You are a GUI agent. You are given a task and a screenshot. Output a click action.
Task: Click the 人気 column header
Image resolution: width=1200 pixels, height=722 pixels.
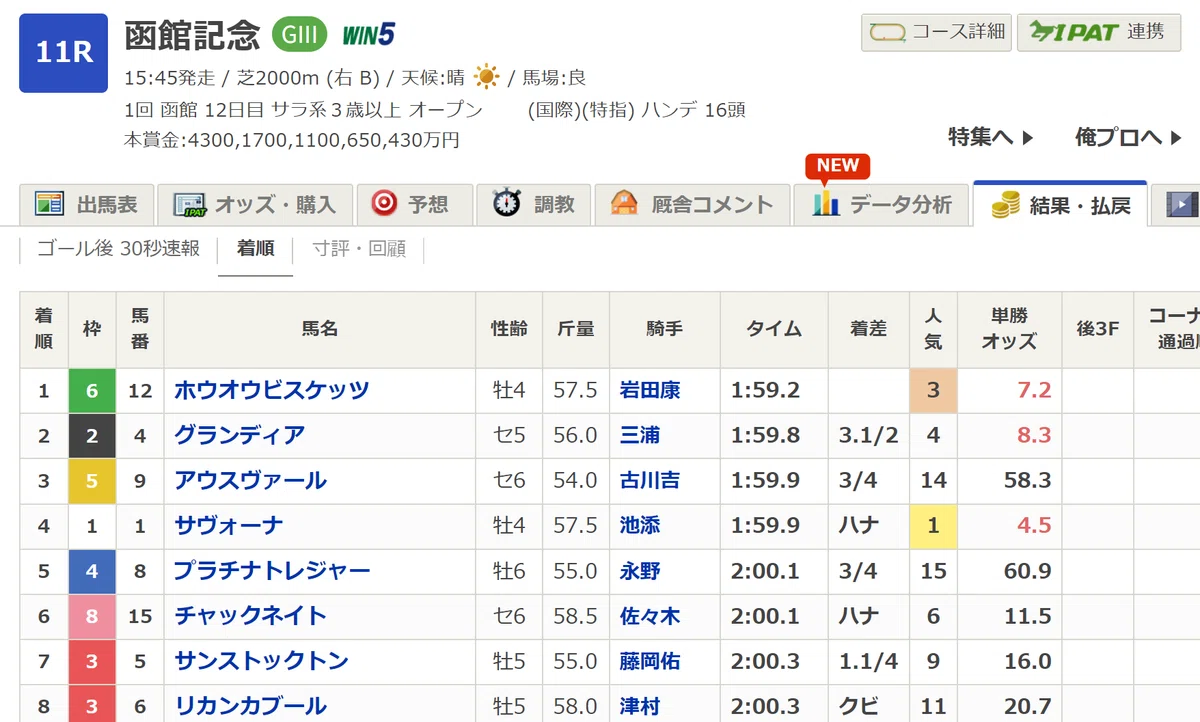pos(933,329)
